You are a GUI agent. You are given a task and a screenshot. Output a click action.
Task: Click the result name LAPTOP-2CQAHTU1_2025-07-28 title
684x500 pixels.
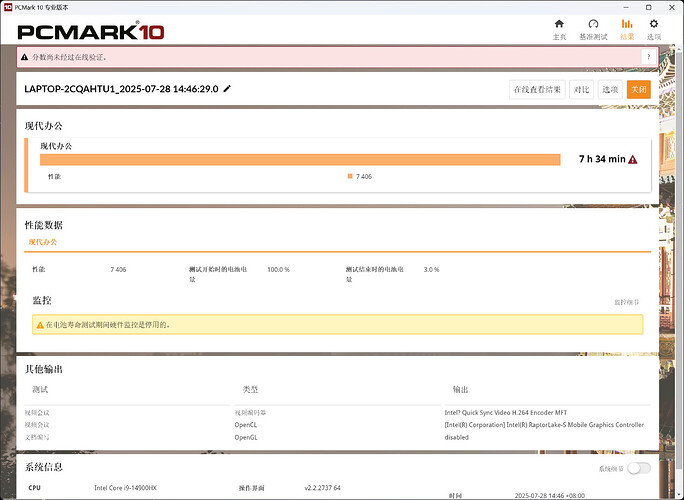point(121,89)
